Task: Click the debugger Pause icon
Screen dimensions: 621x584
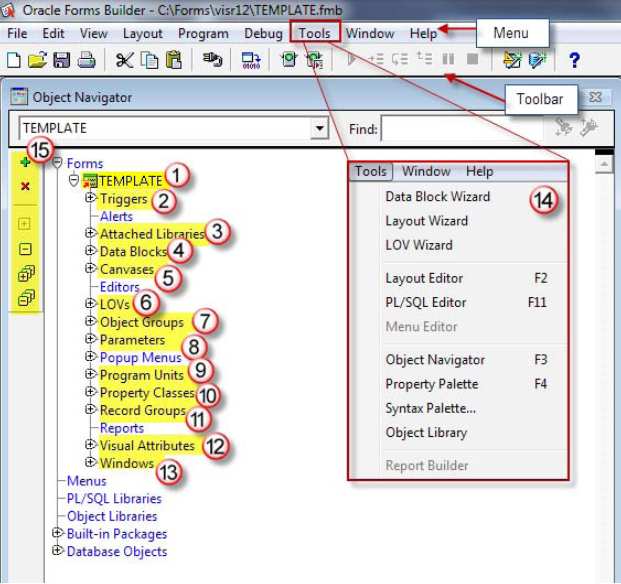Action: coord(448,59)
